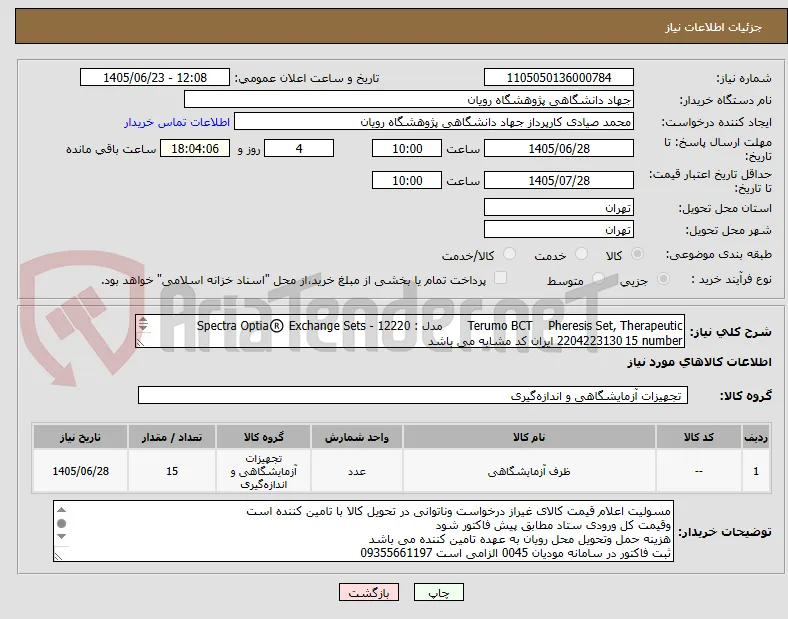
Task: Click the need number field 1105050136000784
Action: pos(558,77)
